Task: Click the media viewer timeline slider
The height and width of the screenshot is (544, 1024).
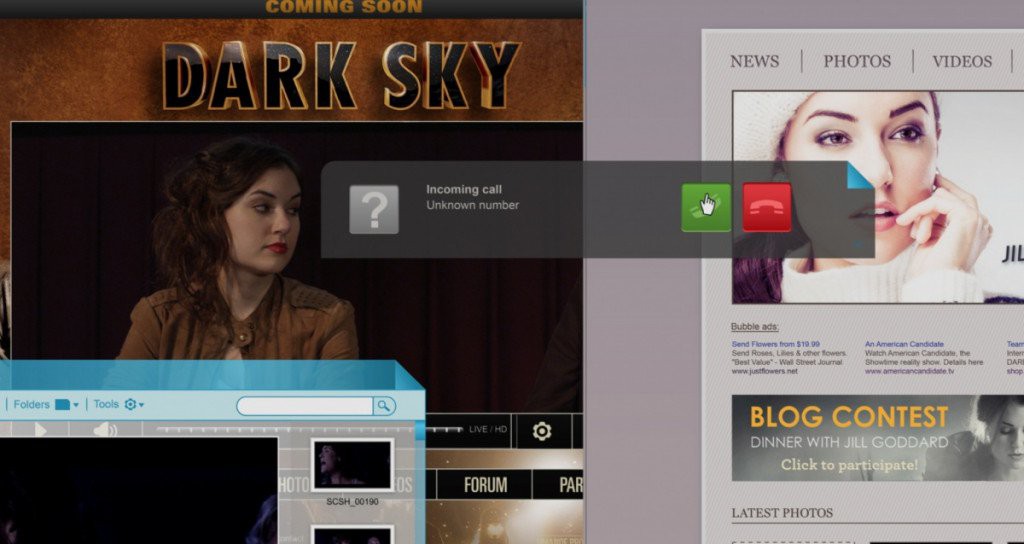Action: click(x=280, y=430)
